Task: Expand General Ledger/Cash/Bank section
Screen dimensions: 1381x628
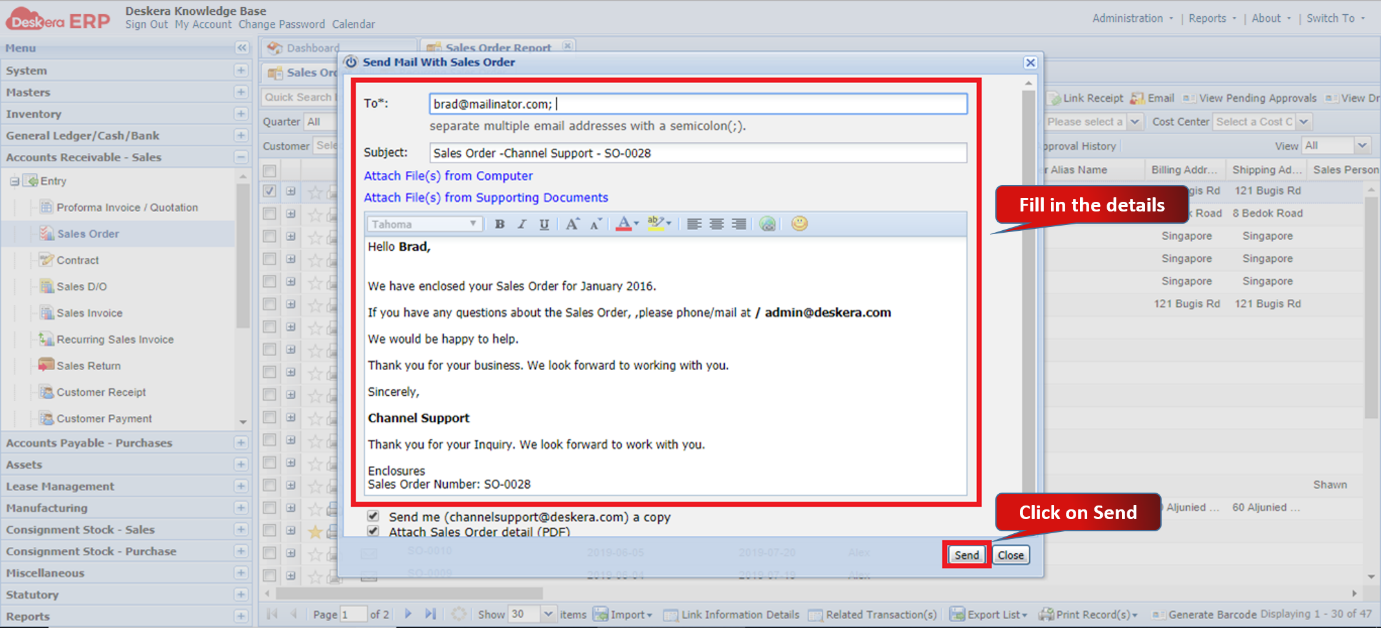Action: click(241, 135)
